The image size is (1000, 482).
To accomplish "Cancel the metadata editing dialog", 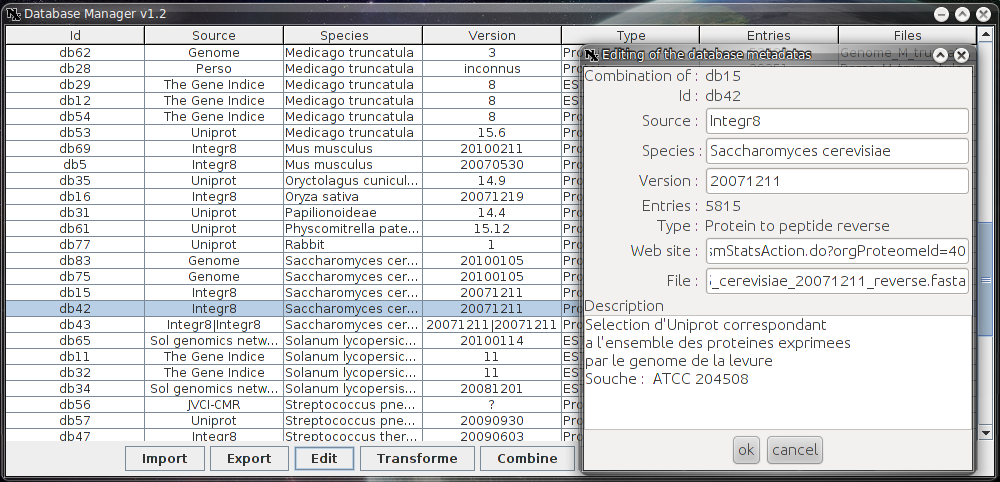I will click(x=794, y=450).
